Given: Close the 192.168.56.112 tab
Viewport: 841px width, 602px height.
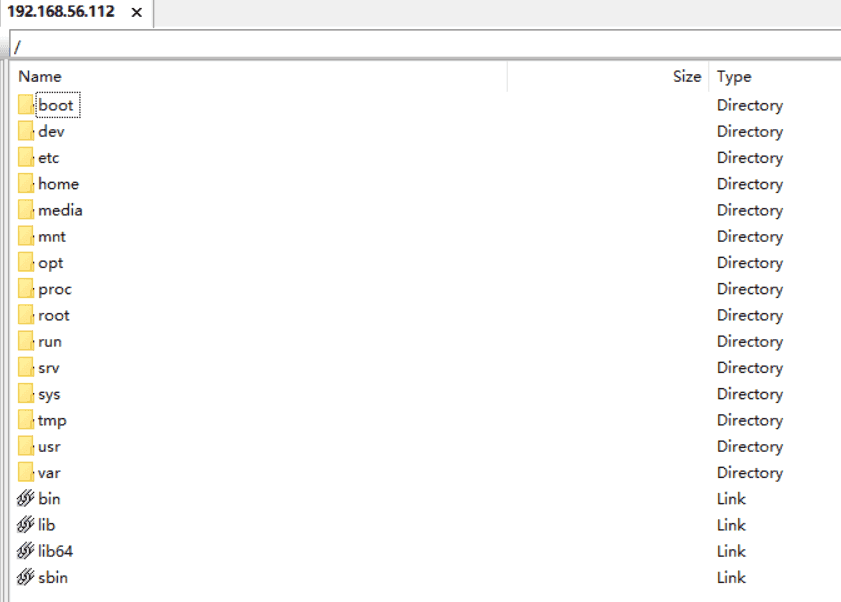Looking at the screenshot, I should point(137,12).
